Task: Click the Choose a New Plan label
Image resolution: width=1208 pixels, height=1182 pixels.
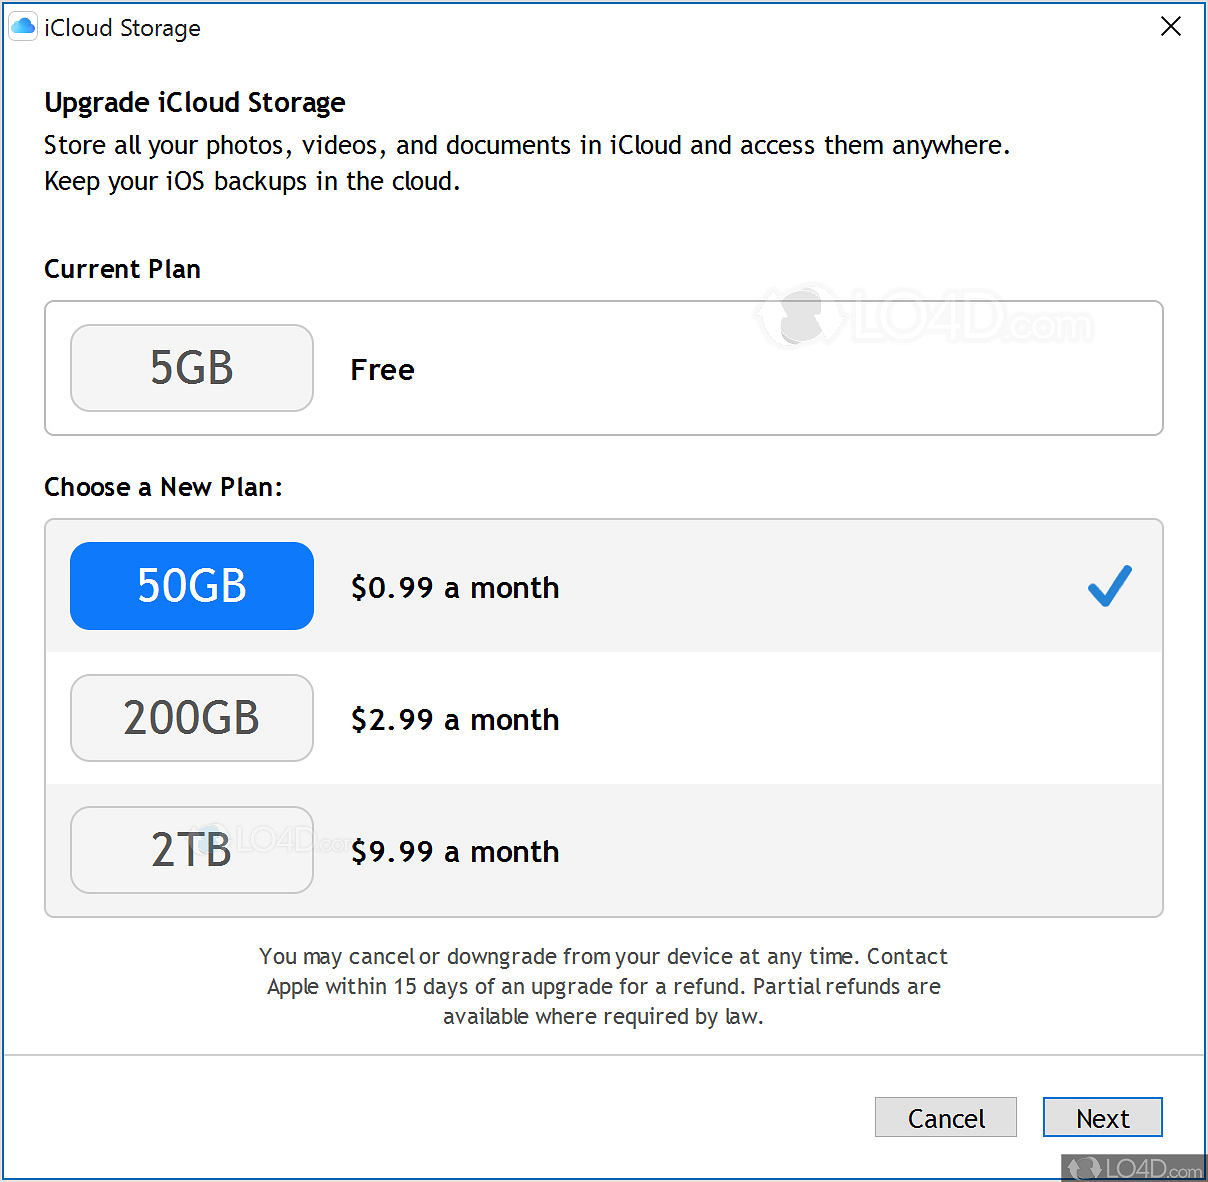Action: 163,487
